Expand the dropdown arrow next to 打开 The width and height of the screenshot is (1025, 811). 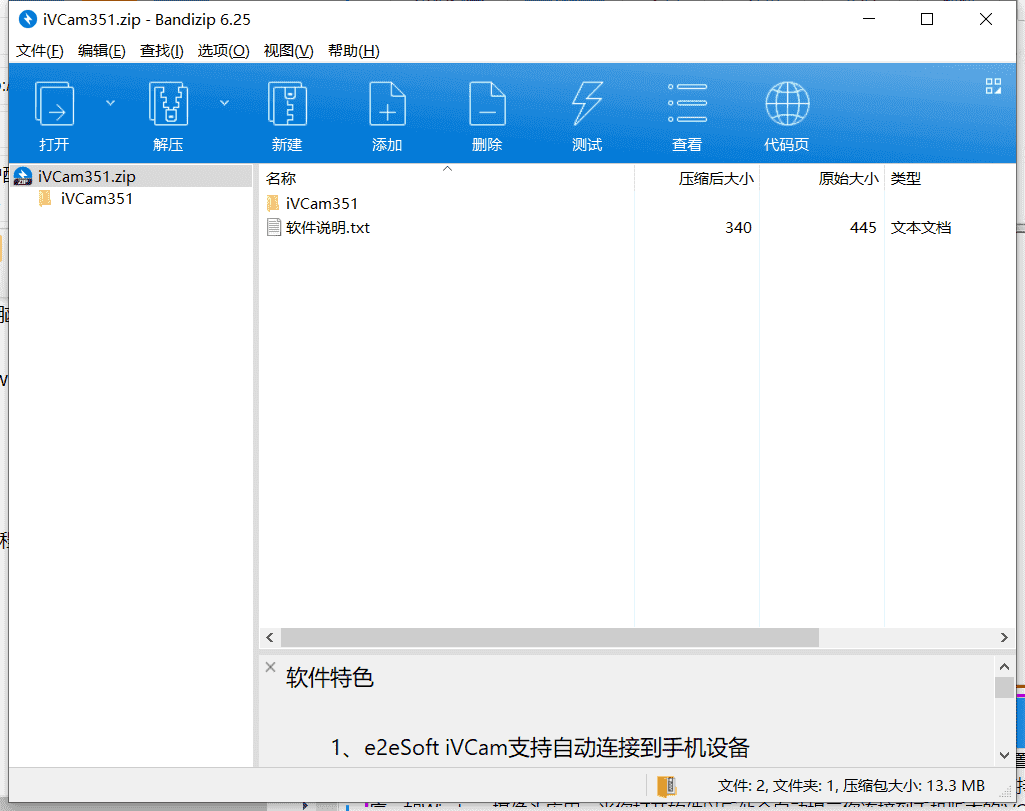click(x=110, y=103)
